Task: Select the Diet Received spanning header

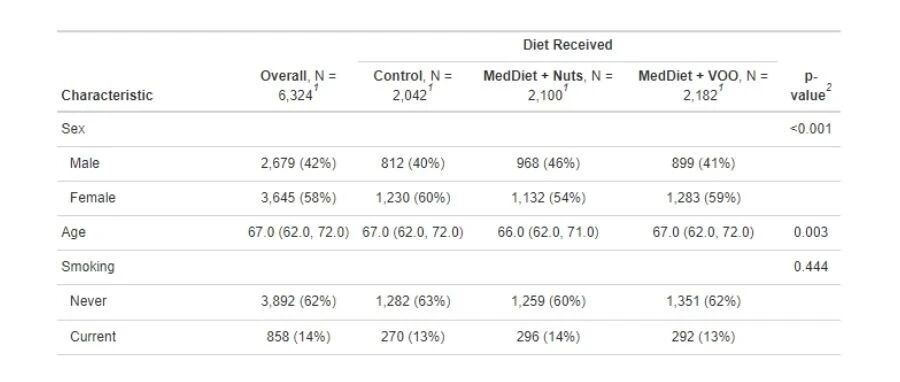Action: point(567,45)
